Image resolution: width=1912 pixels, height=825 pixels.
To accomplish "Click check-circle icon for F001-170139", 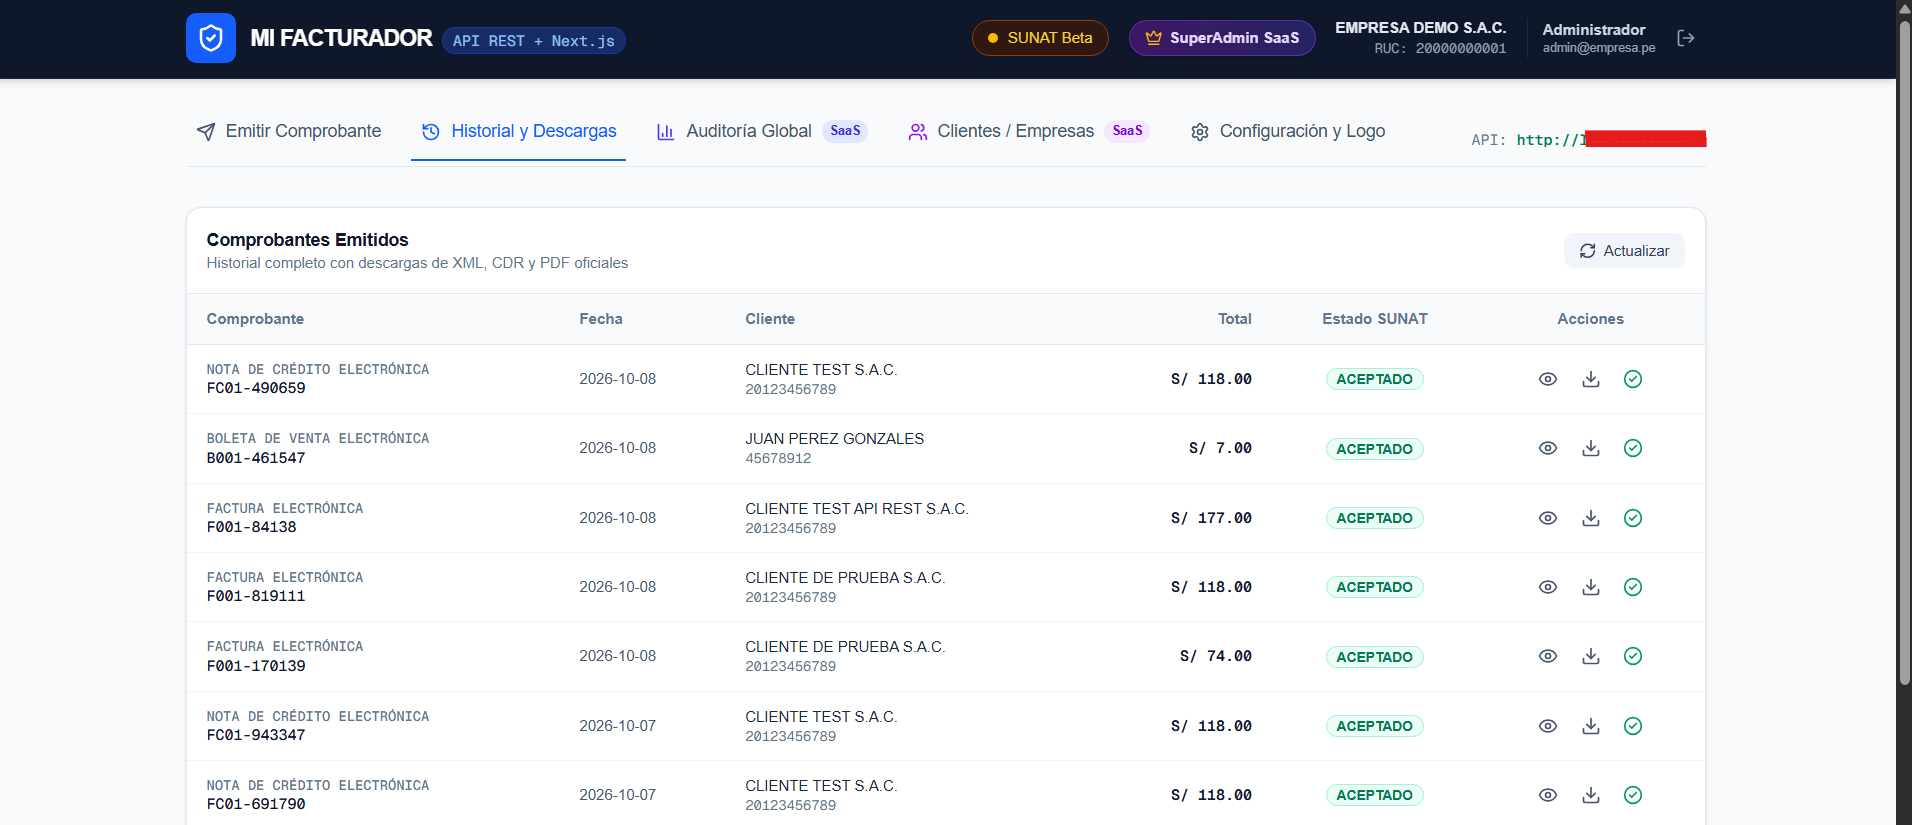I will tap(1633, 656).
